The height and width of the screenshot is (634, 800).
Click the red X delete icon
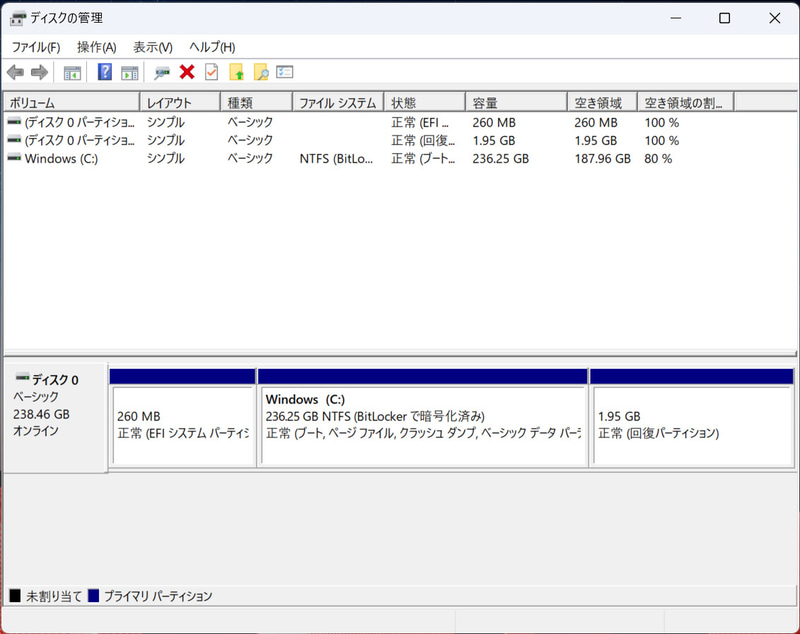point(187,72)
